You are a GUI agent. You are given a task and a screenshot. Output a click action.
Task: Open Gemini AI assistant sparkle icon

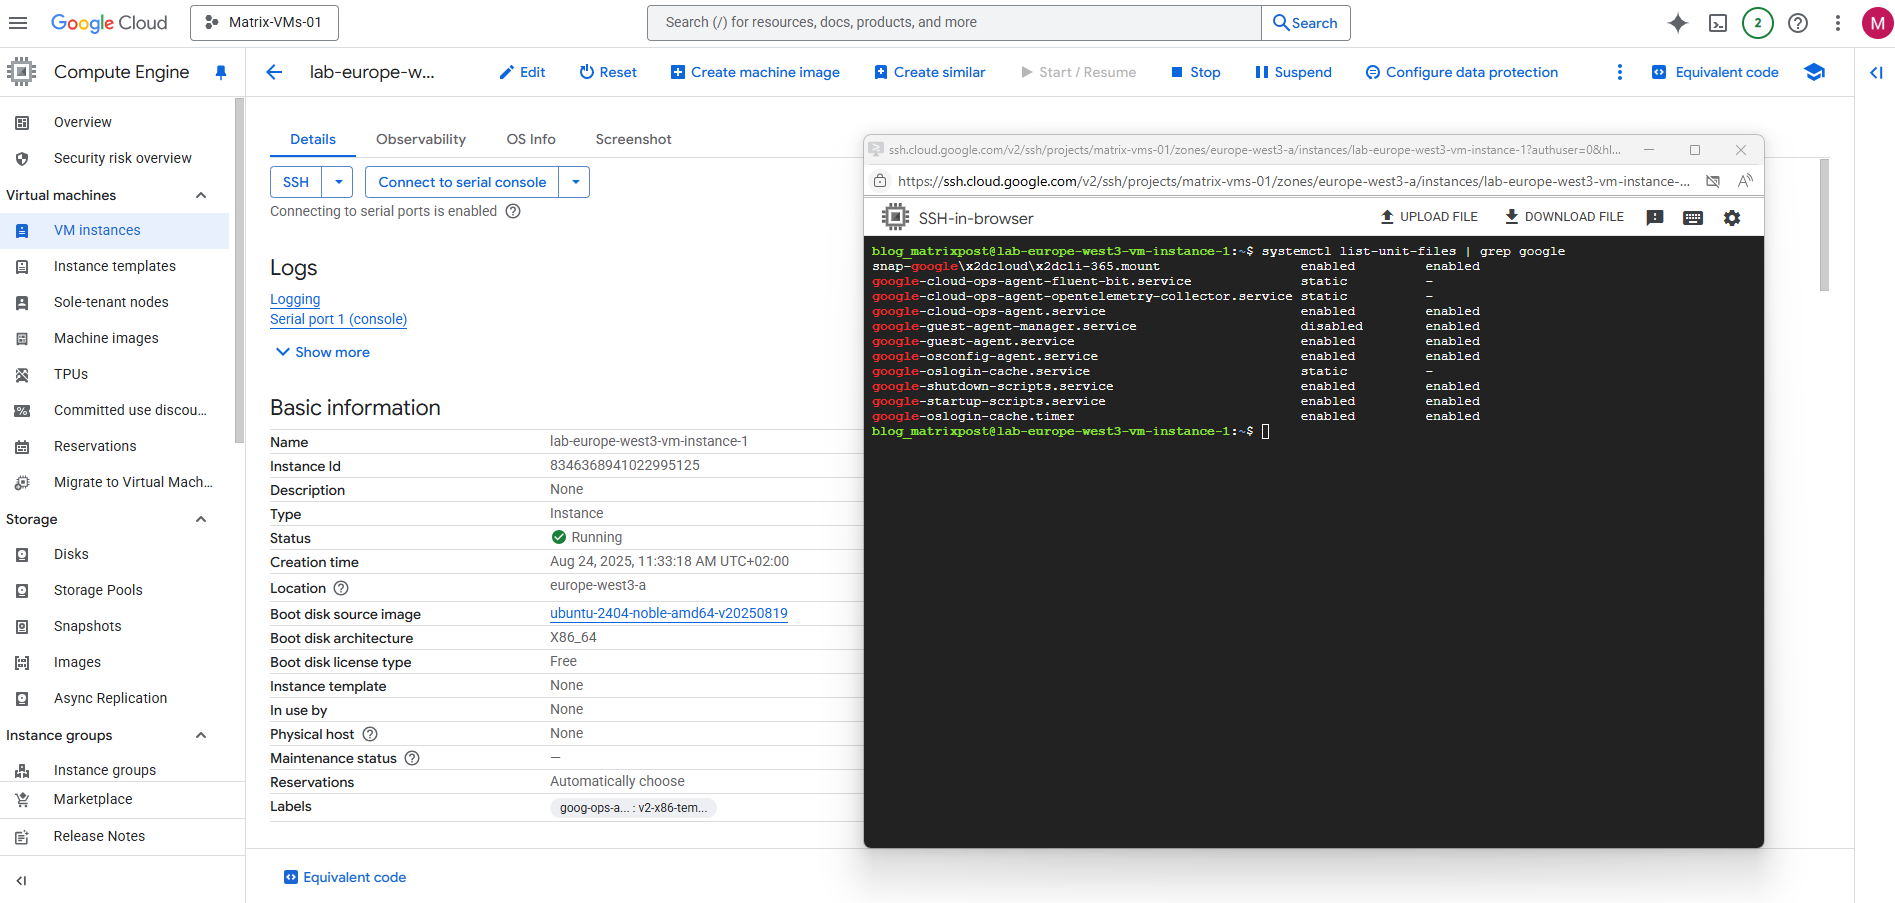coord(1678,23)
